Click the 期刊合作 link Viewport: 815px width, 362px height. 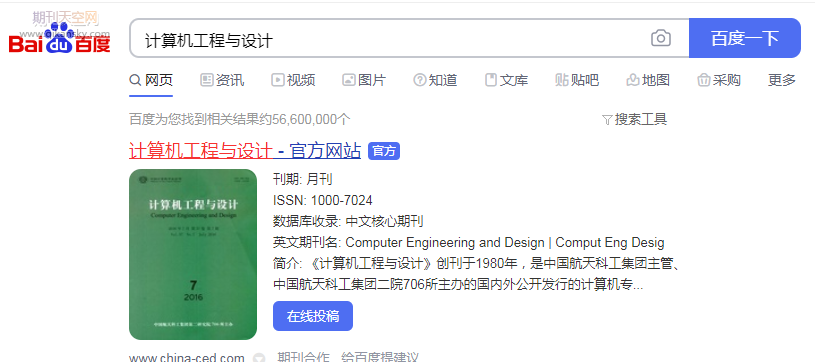point(304,358)
